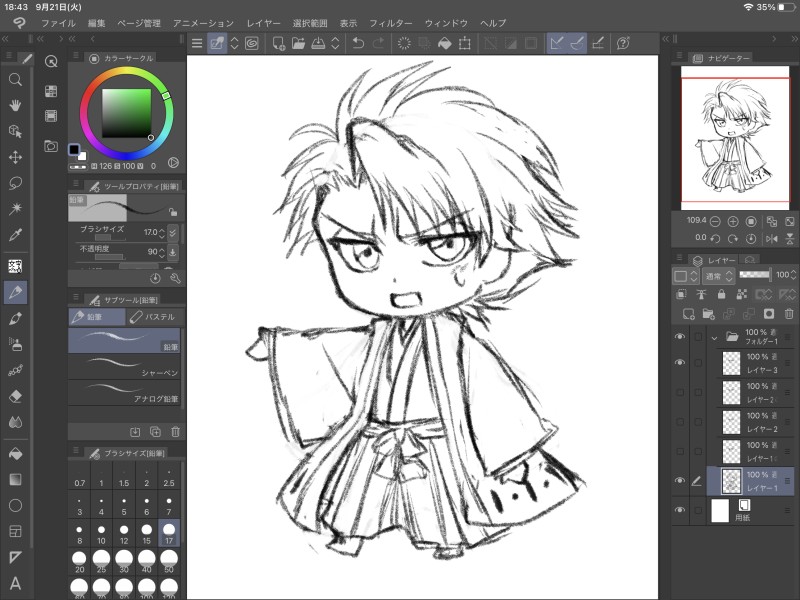Select the Frame Border tool
The image size is (800, 600).
pos(15,532)
